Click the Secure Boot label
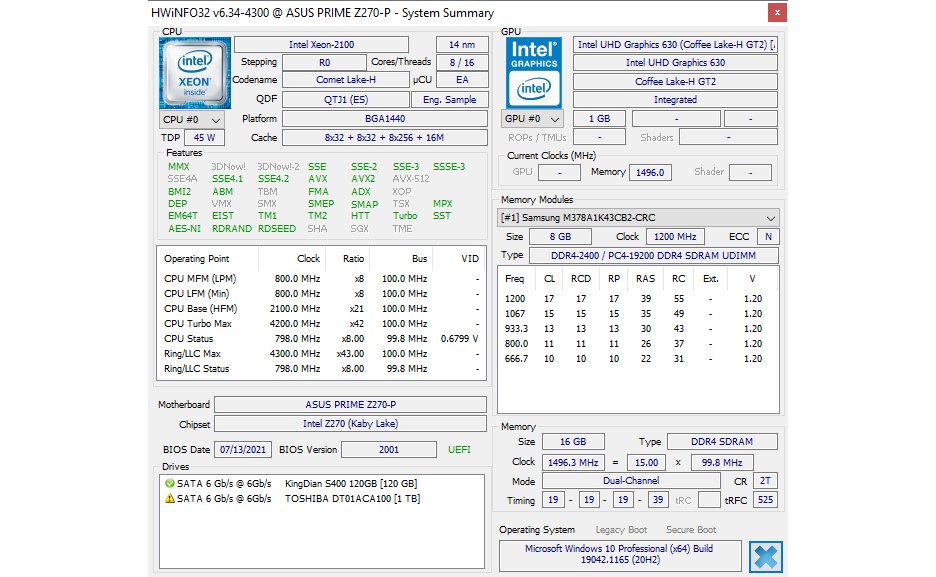 [x=691, y=530]
